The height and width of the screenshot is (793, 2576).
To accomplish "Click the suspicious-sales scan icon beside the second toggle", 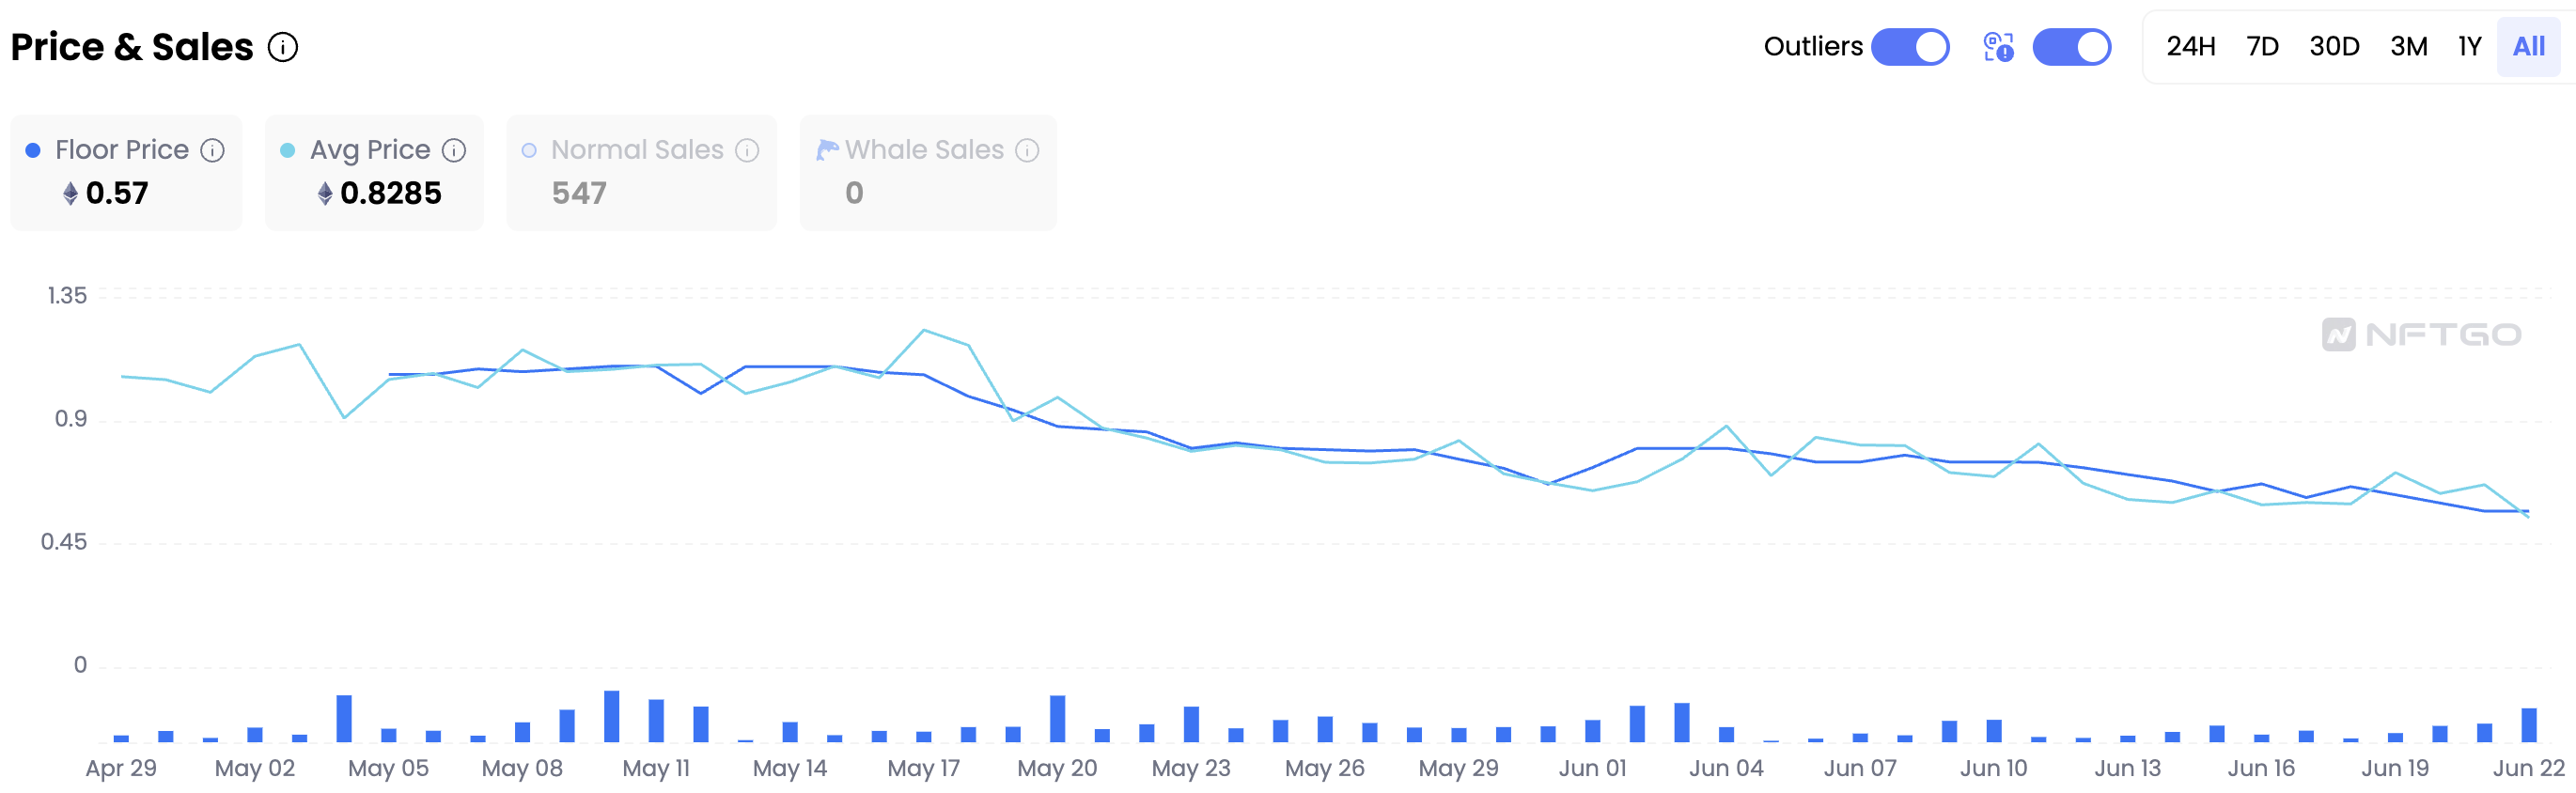I will coord(1998,47).
